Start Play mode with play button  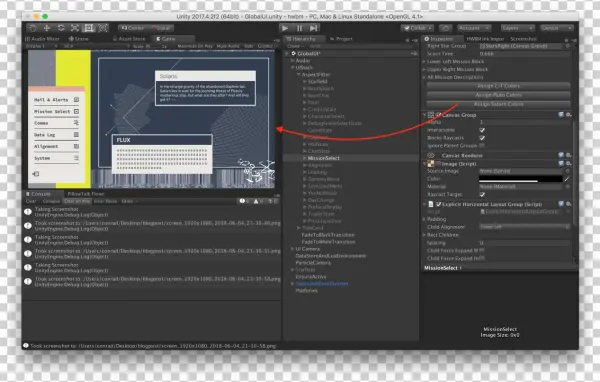[x=285, y=28]
